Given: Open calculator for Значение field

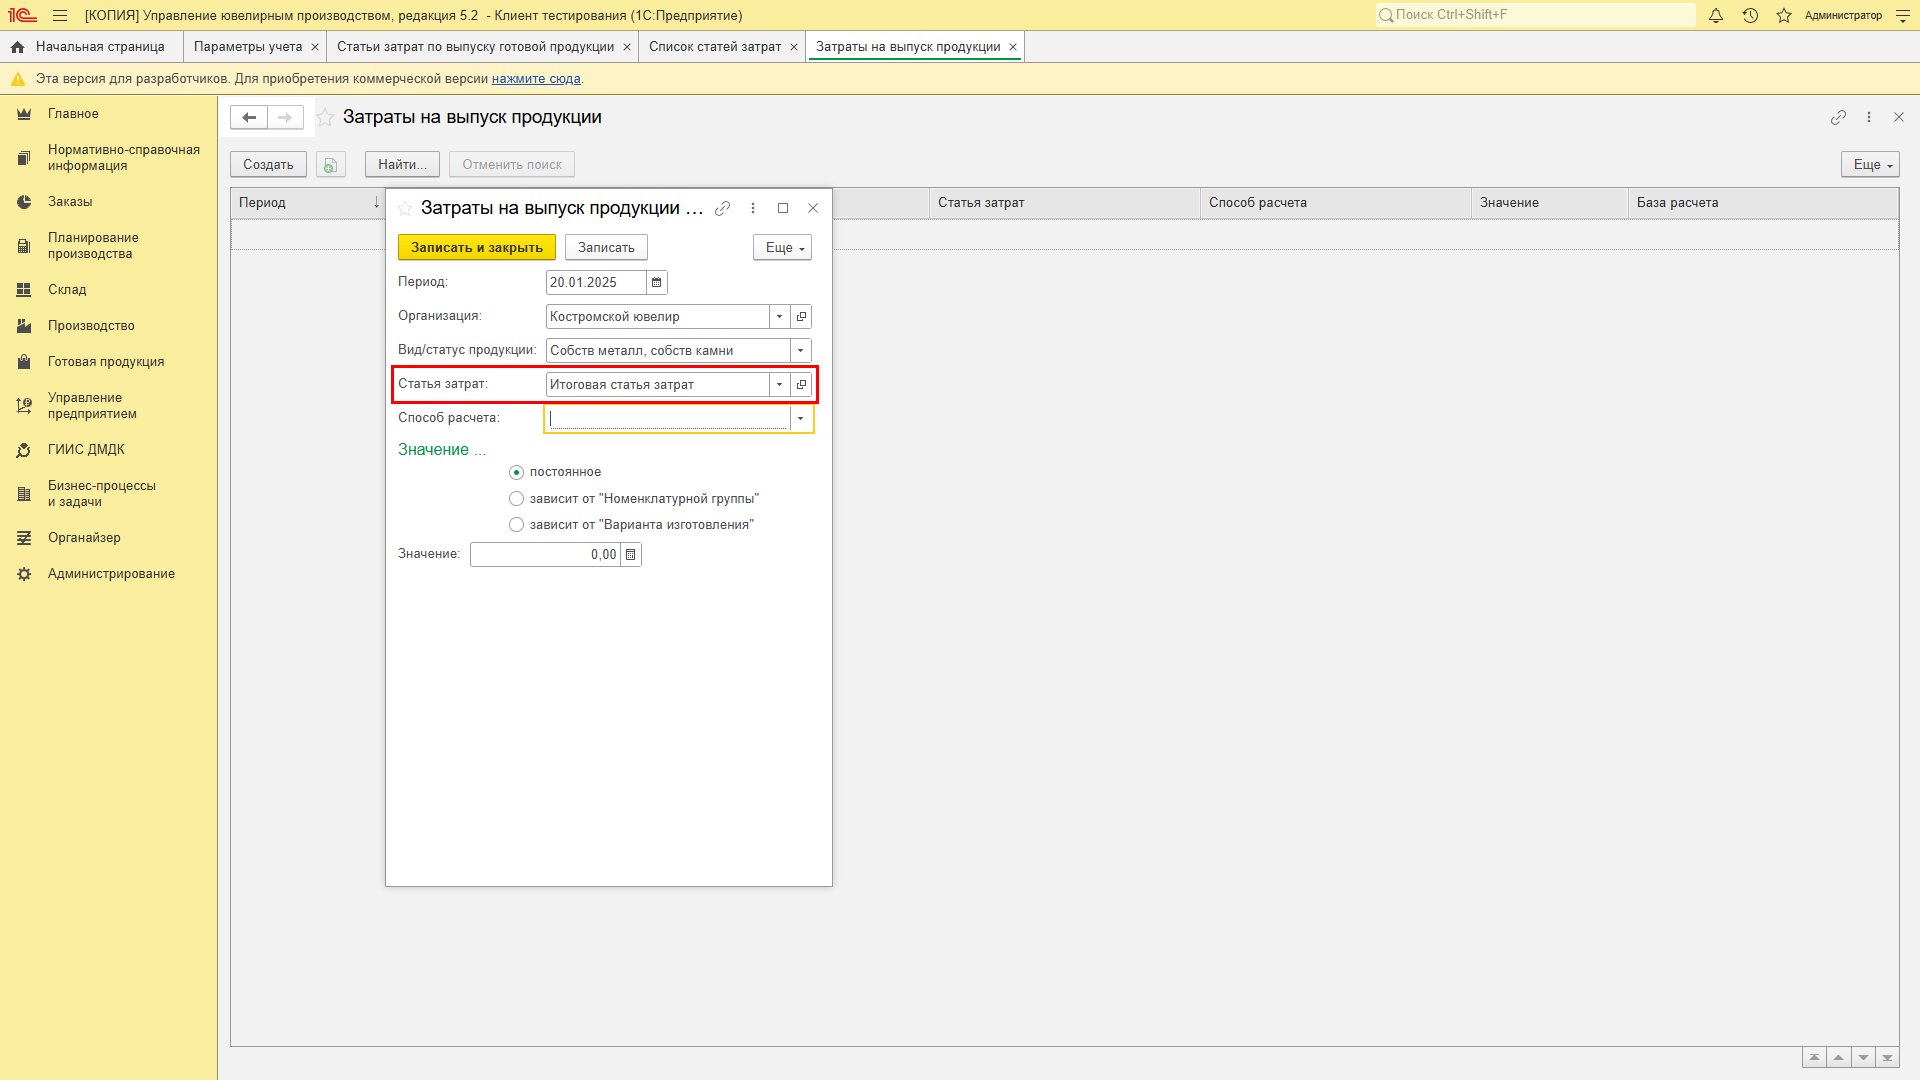Looking at the screenshot, I should click(x=631, y=555).
